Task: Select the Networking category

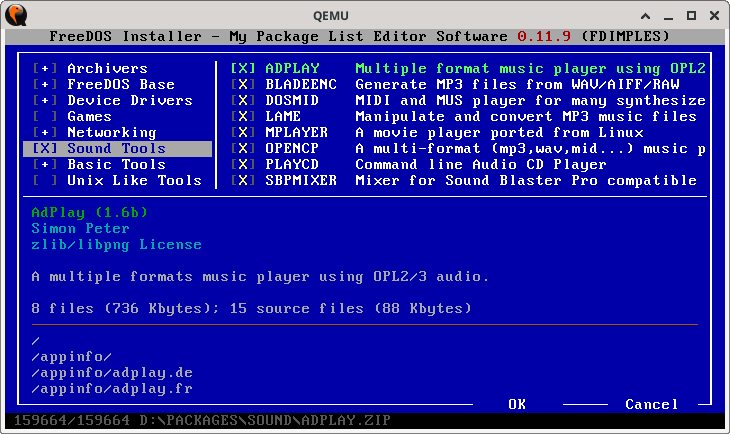Action: [112, 132]
